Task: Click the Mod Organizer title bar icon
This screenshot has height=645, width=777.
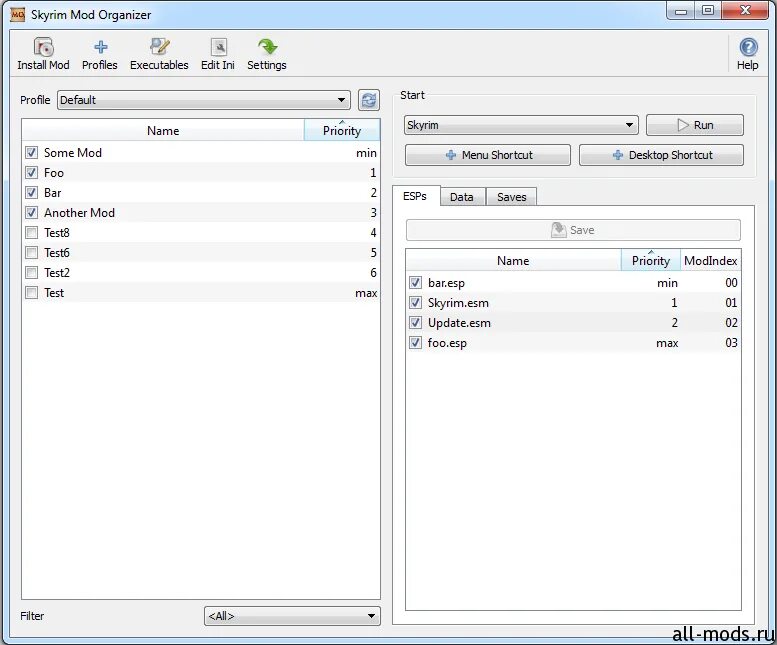Action: pos(18,15)
